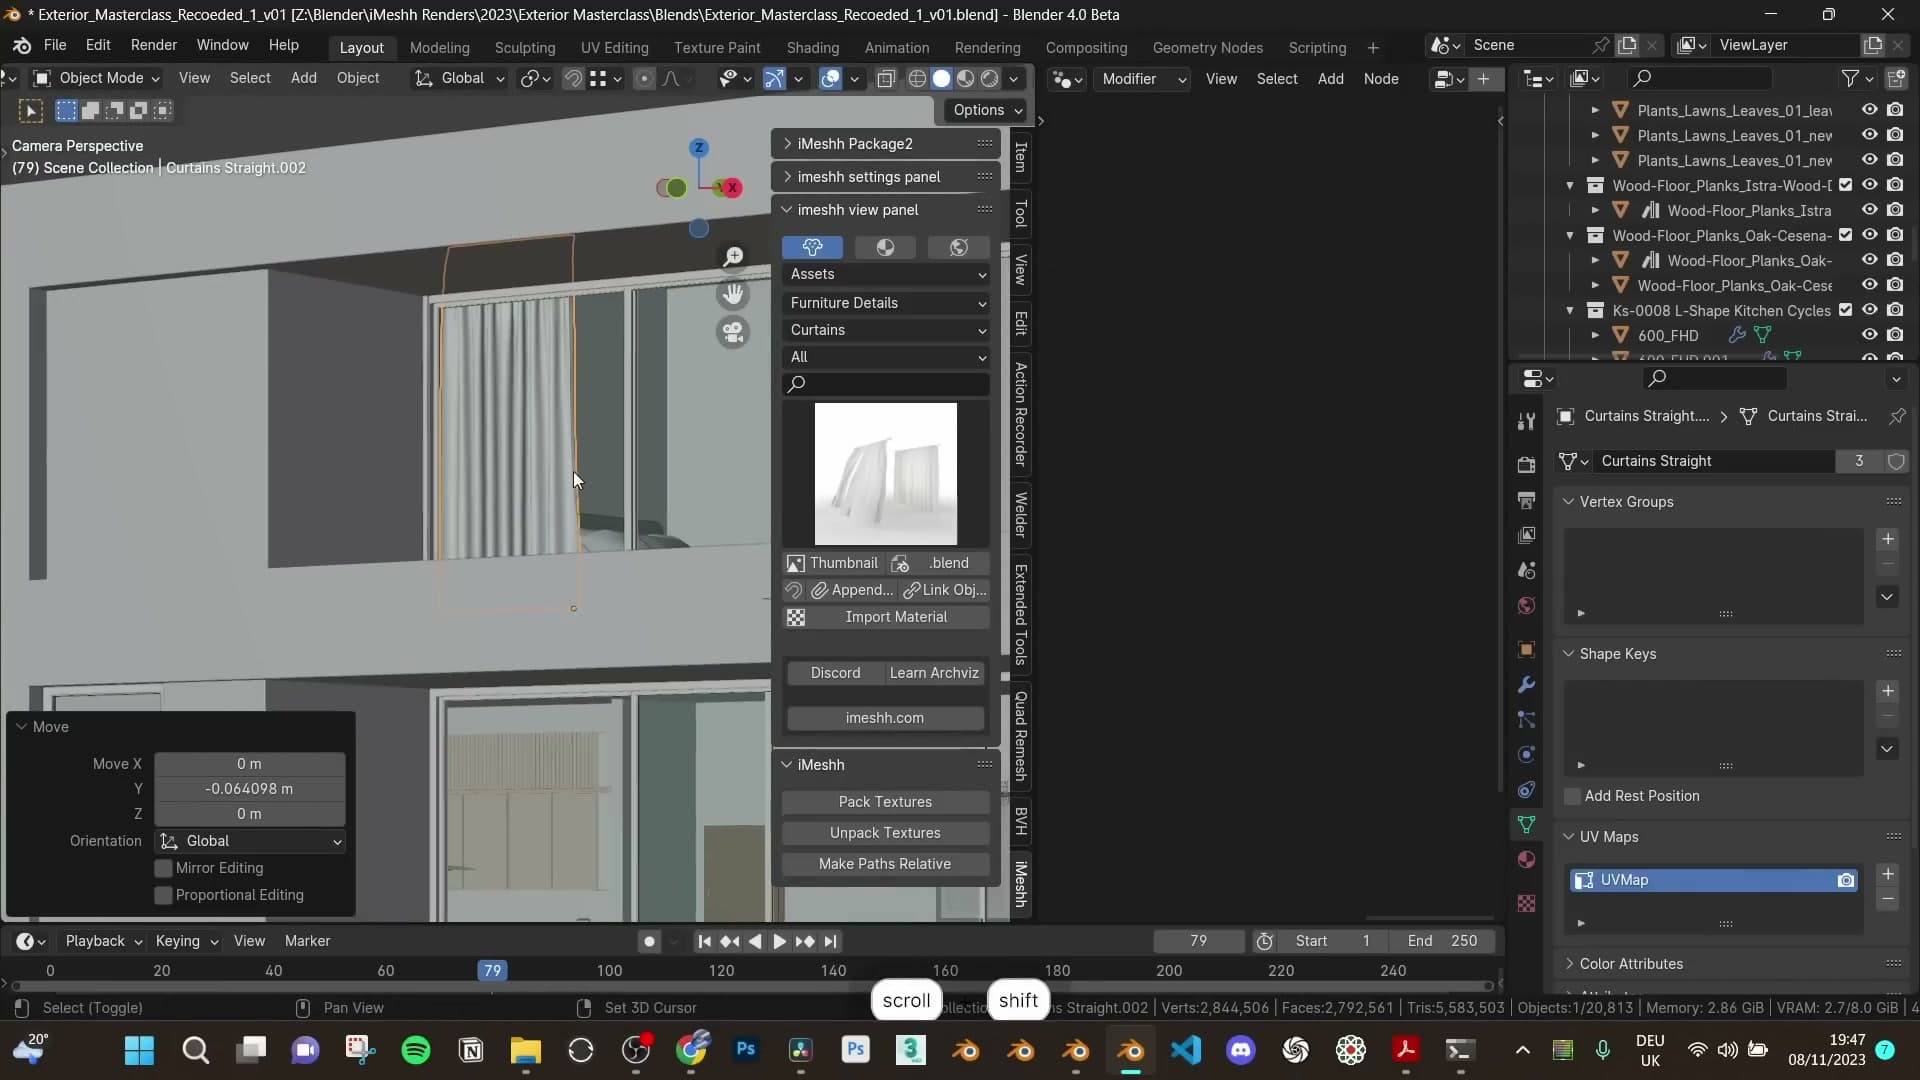1920x1080 pixels.
Task: Open the World properties tab icon
Action: [1526, 605]
